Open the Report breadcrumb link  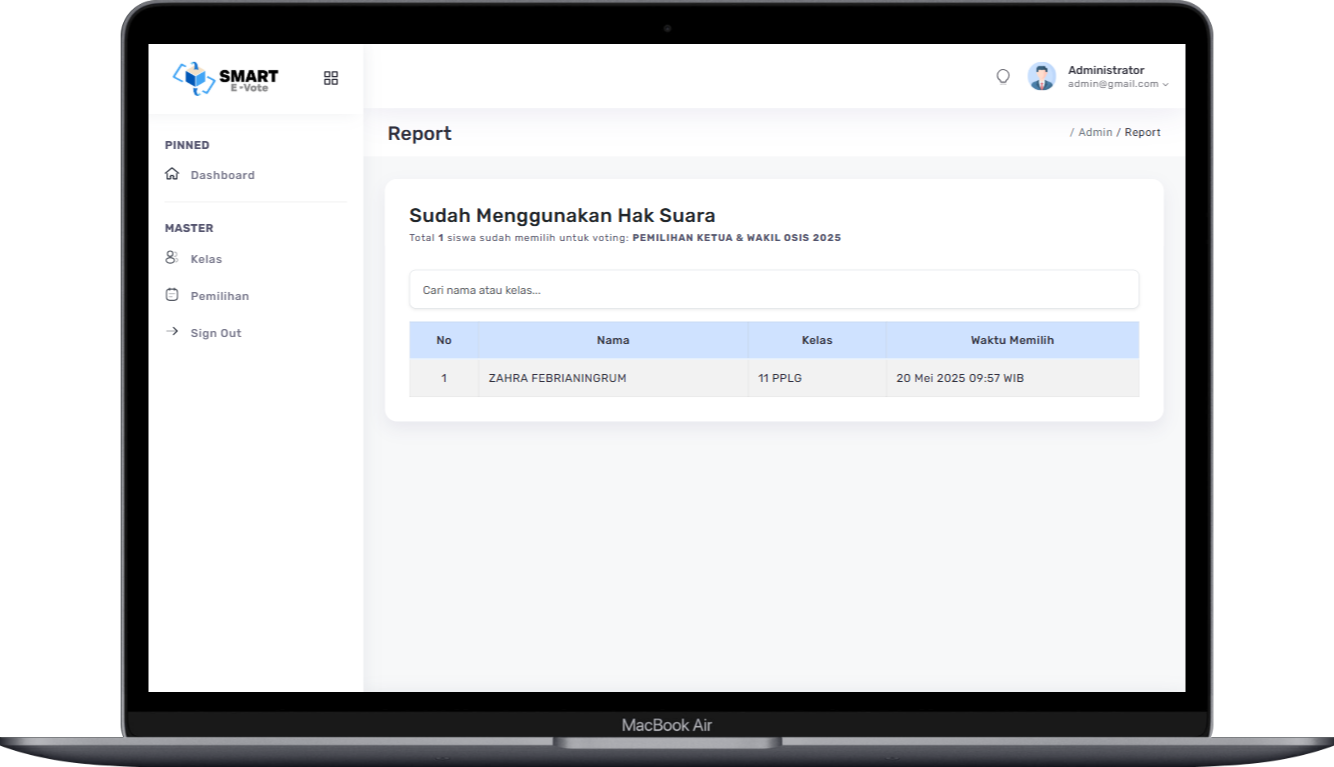click(x=1142, y=131)
